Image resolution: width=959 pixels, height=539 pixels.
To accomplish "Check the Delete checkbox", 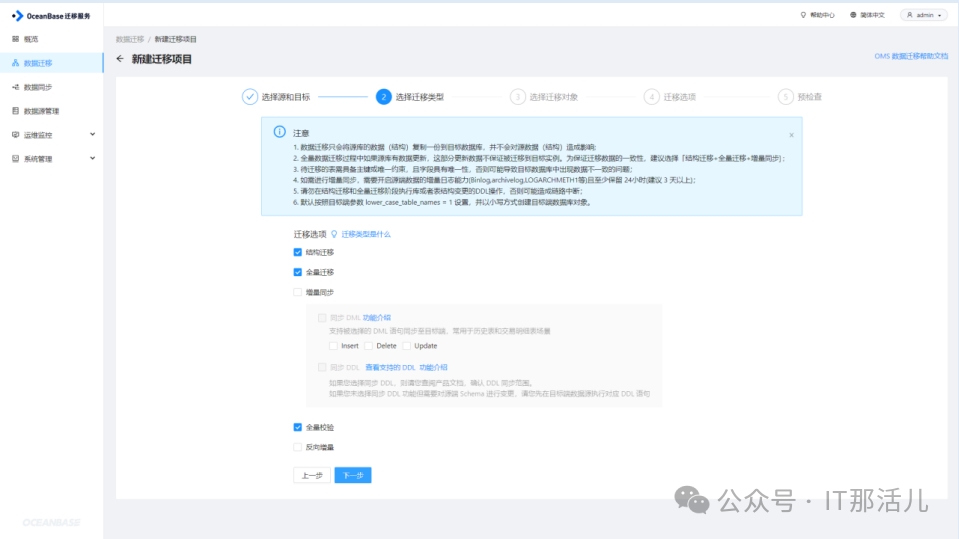I will [368, 346].
